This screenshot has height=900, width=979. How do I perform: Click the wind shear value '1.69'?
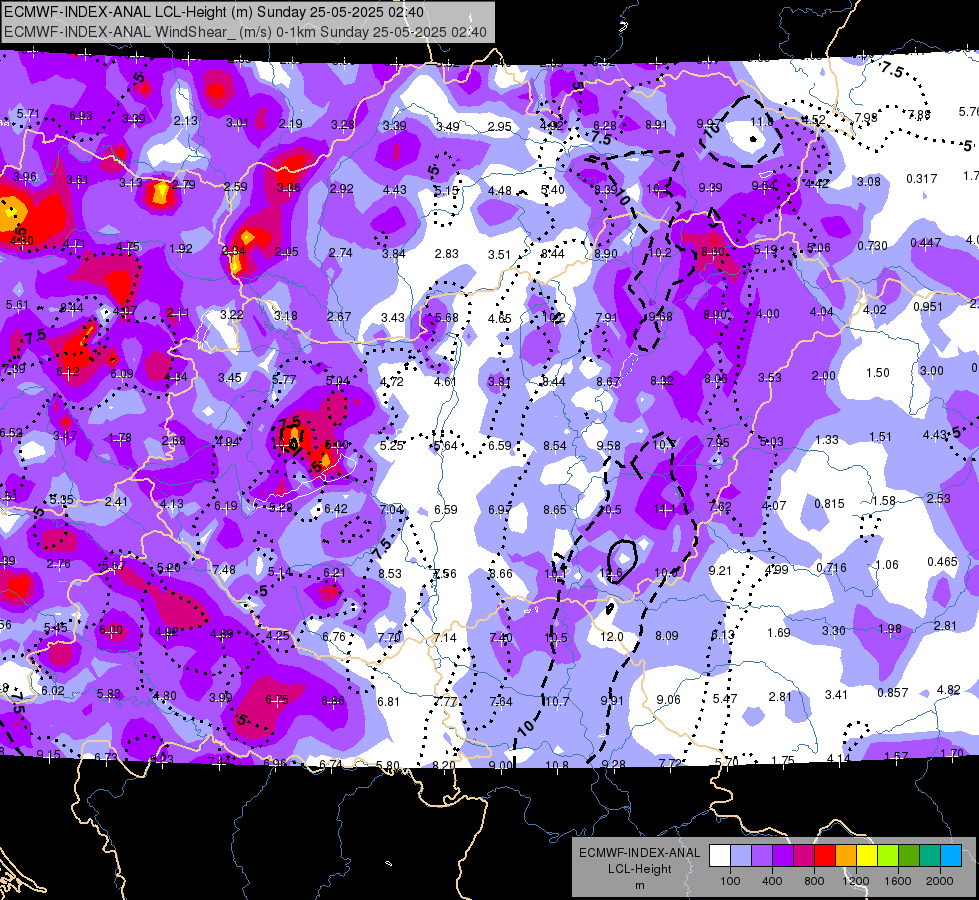(779, 633)
